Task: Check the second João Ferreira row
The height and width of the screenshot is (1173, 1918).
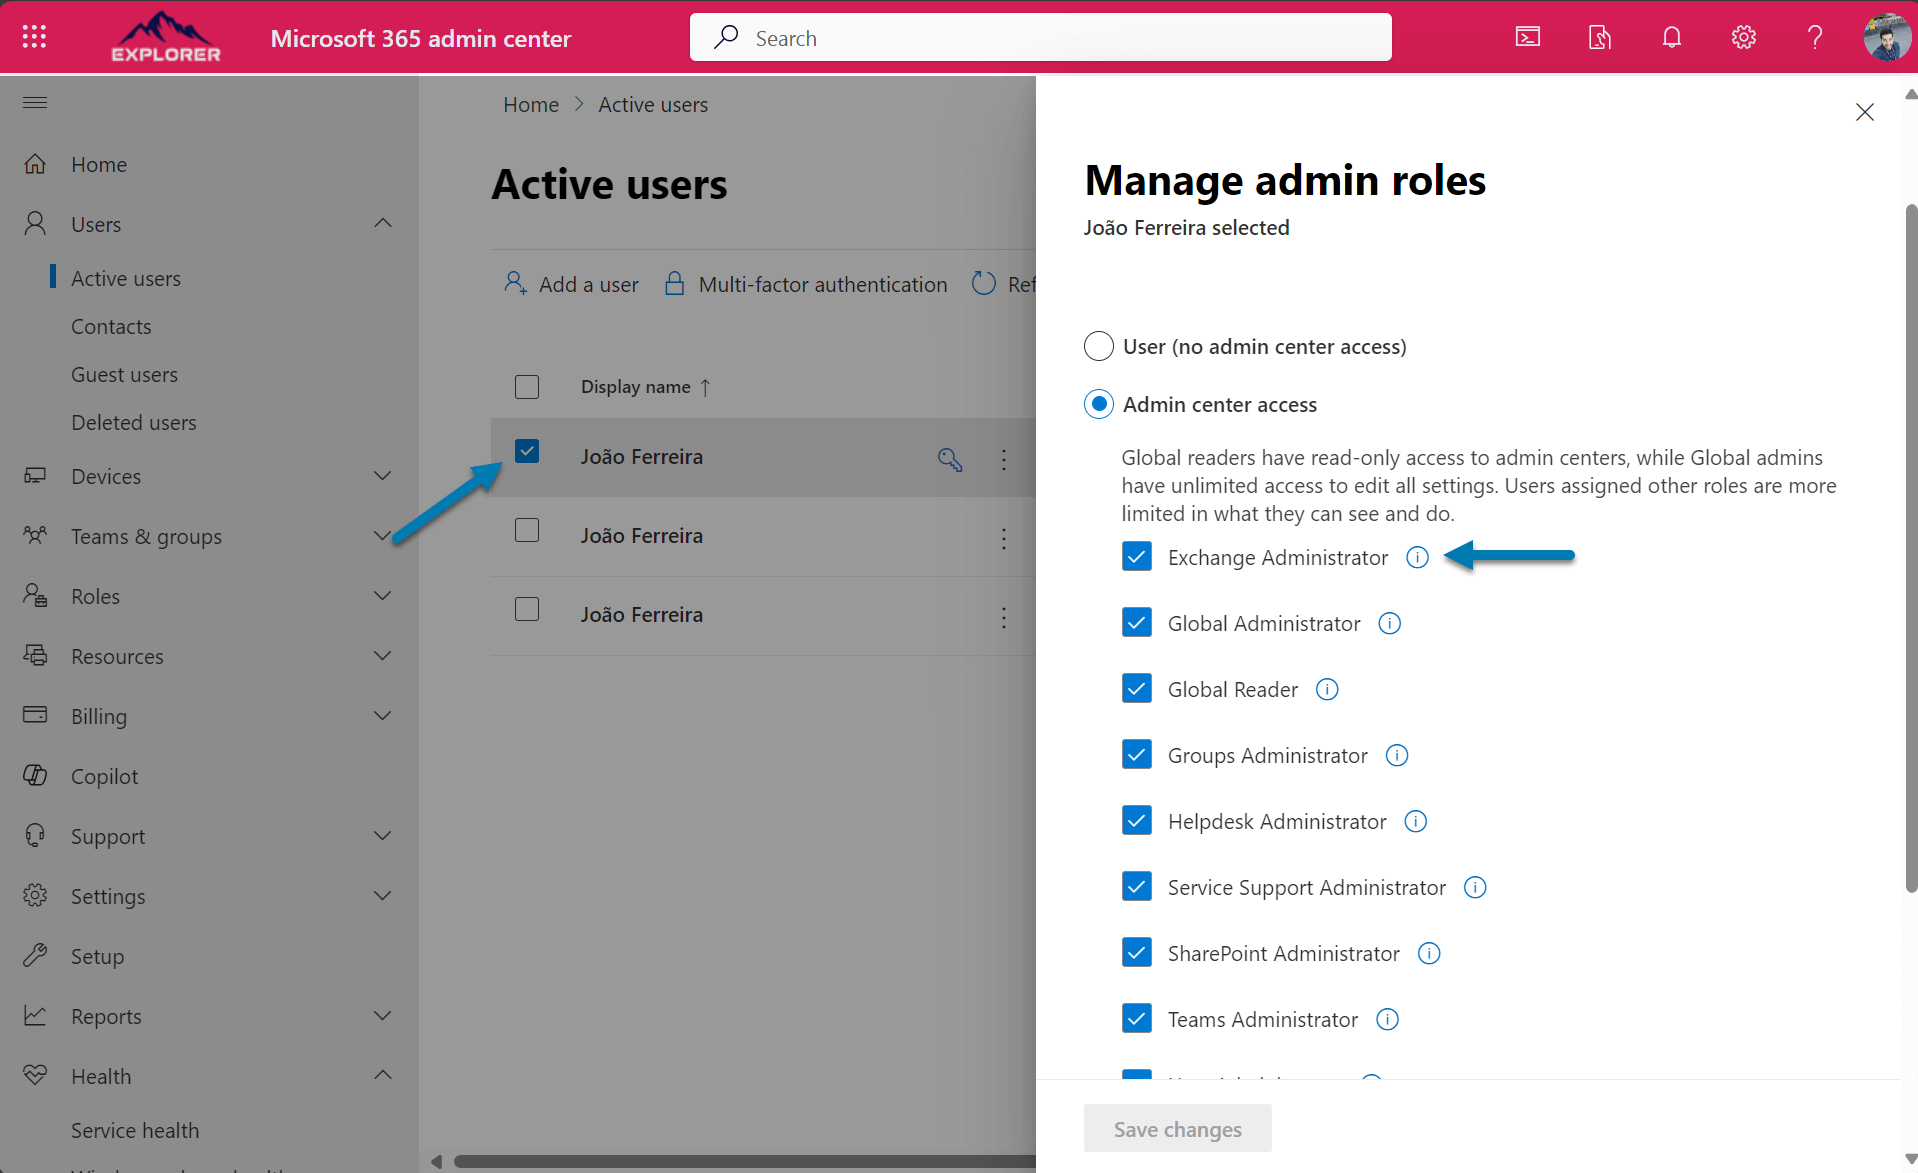Action: pos(527,530)
